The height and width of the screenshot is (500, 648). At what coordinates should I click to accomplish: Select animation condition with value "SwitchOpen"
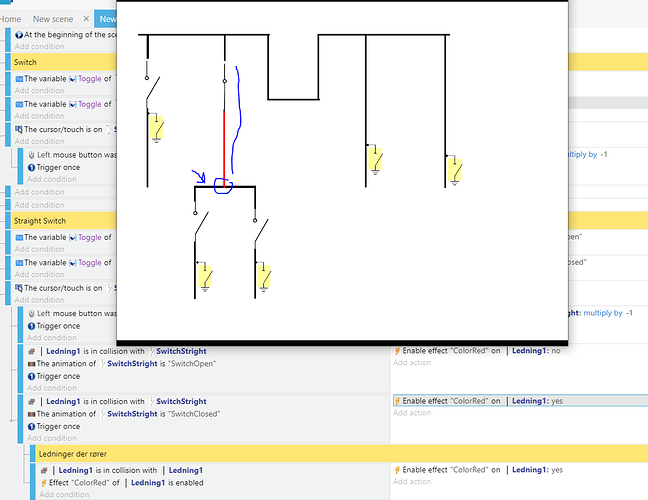[122, 364]
